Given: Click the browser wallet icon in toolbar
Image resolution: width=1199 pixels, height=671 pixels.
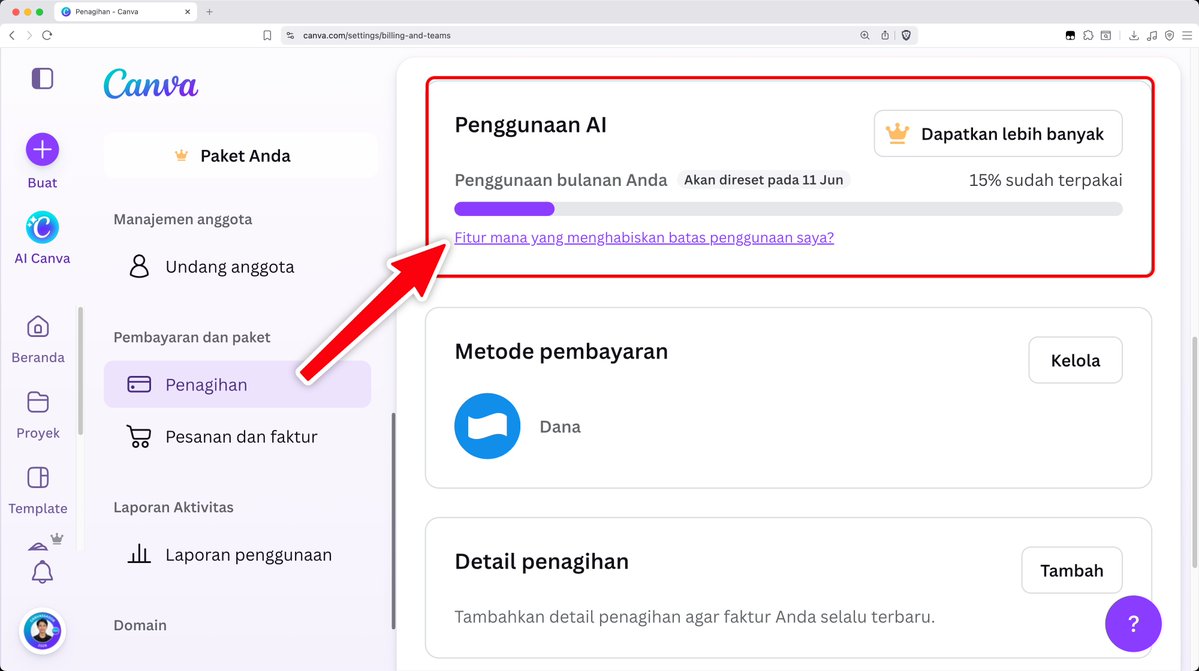Looking at the screenshot, I should coord(1071,35).
